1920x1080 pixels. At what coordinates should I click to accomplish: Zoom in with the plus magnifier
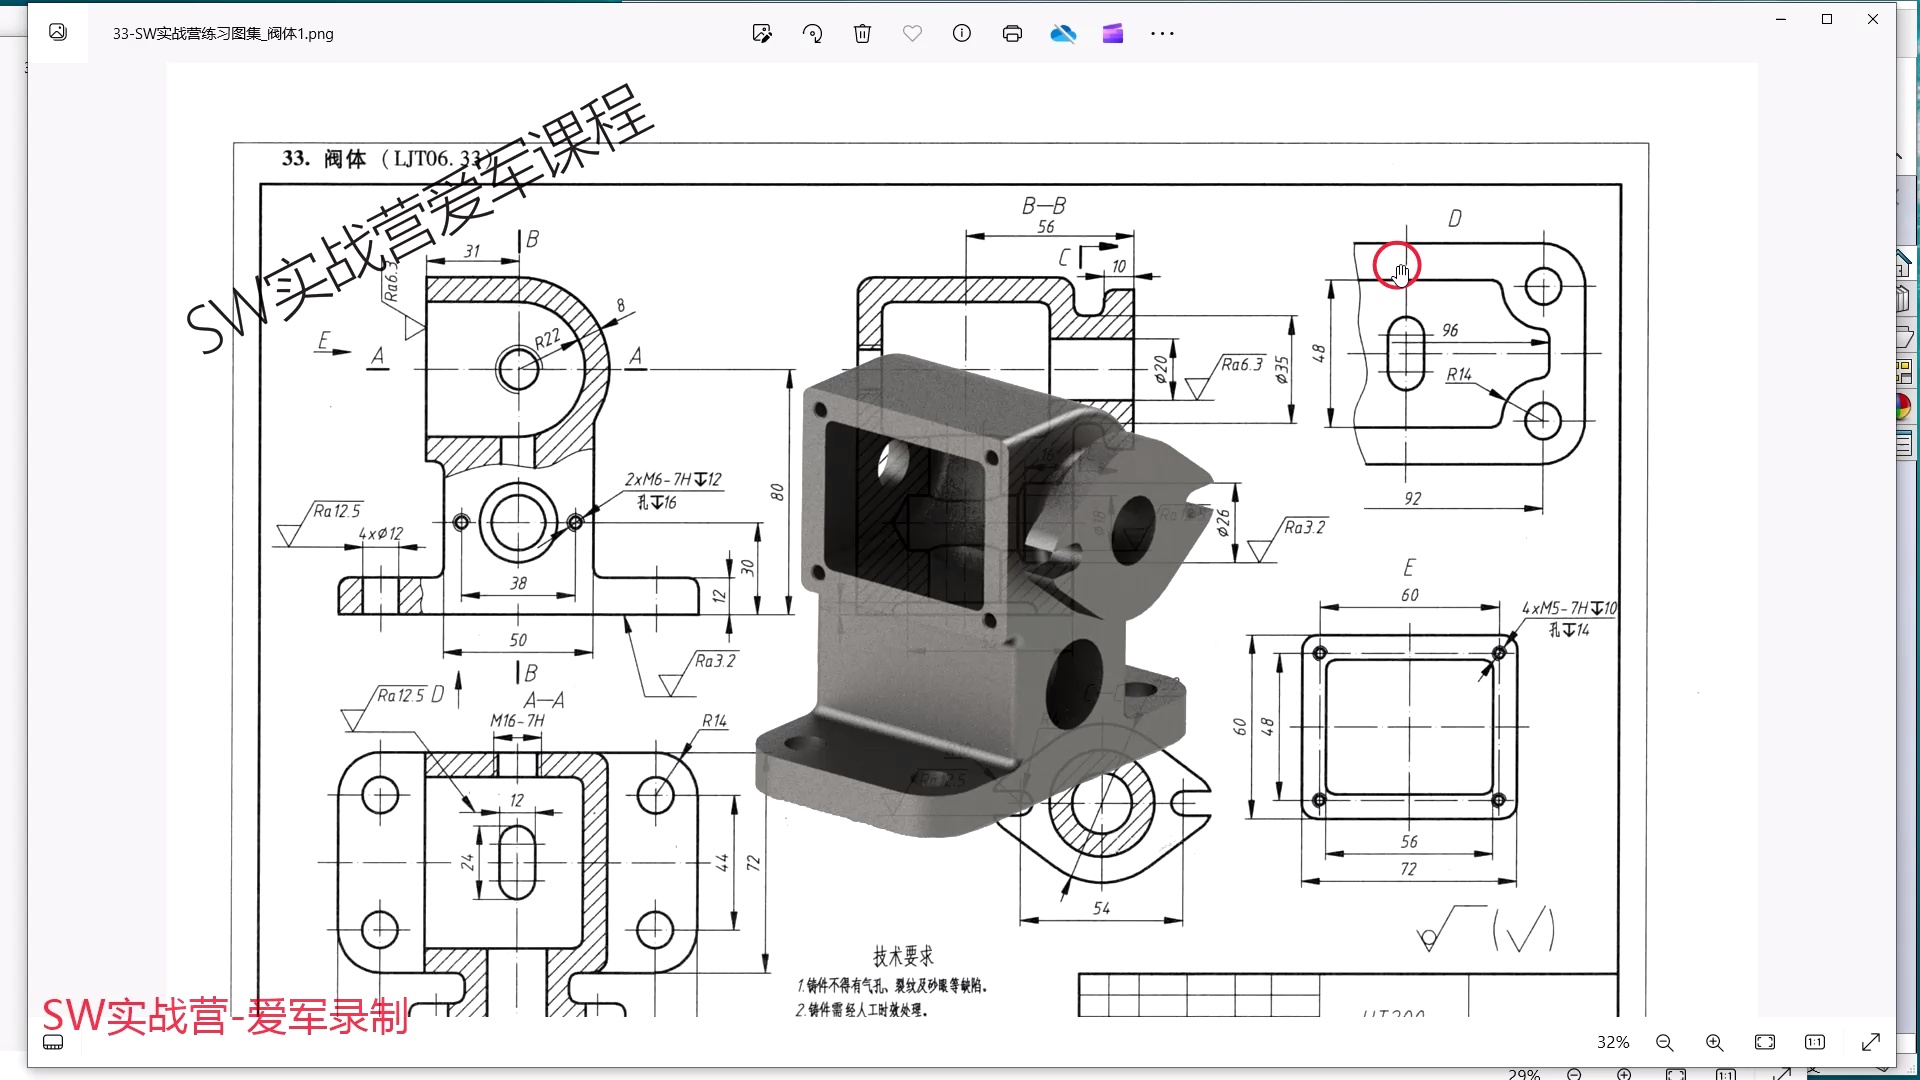(1715, 1042)
